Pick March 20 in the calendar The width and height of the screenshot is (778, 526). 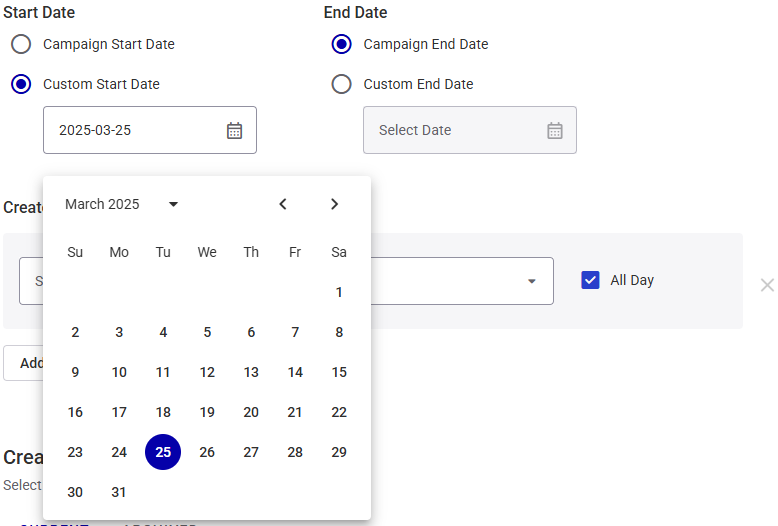(x=251, y=412)
